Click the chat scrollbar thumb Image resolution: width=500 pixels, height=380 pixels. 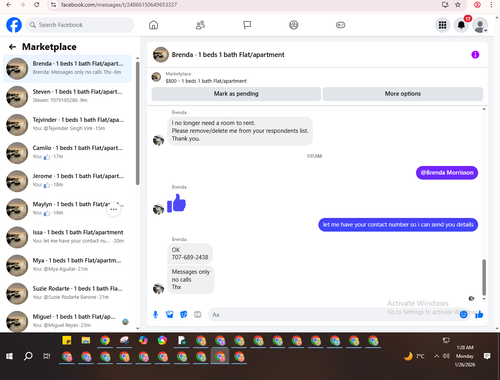pyautogui.click(x=484, y=277)
